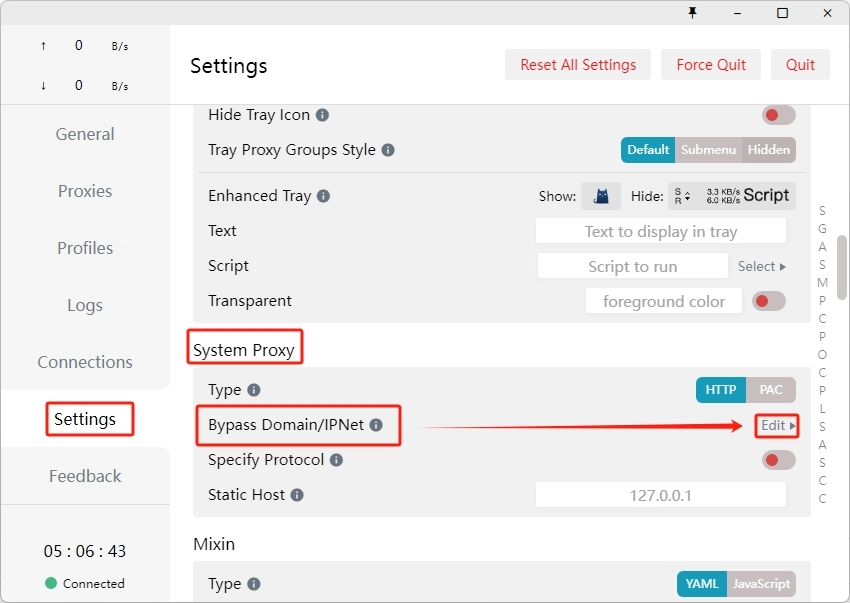
Task: Click the Force Quit button
Action: click(x=710, y=65)
